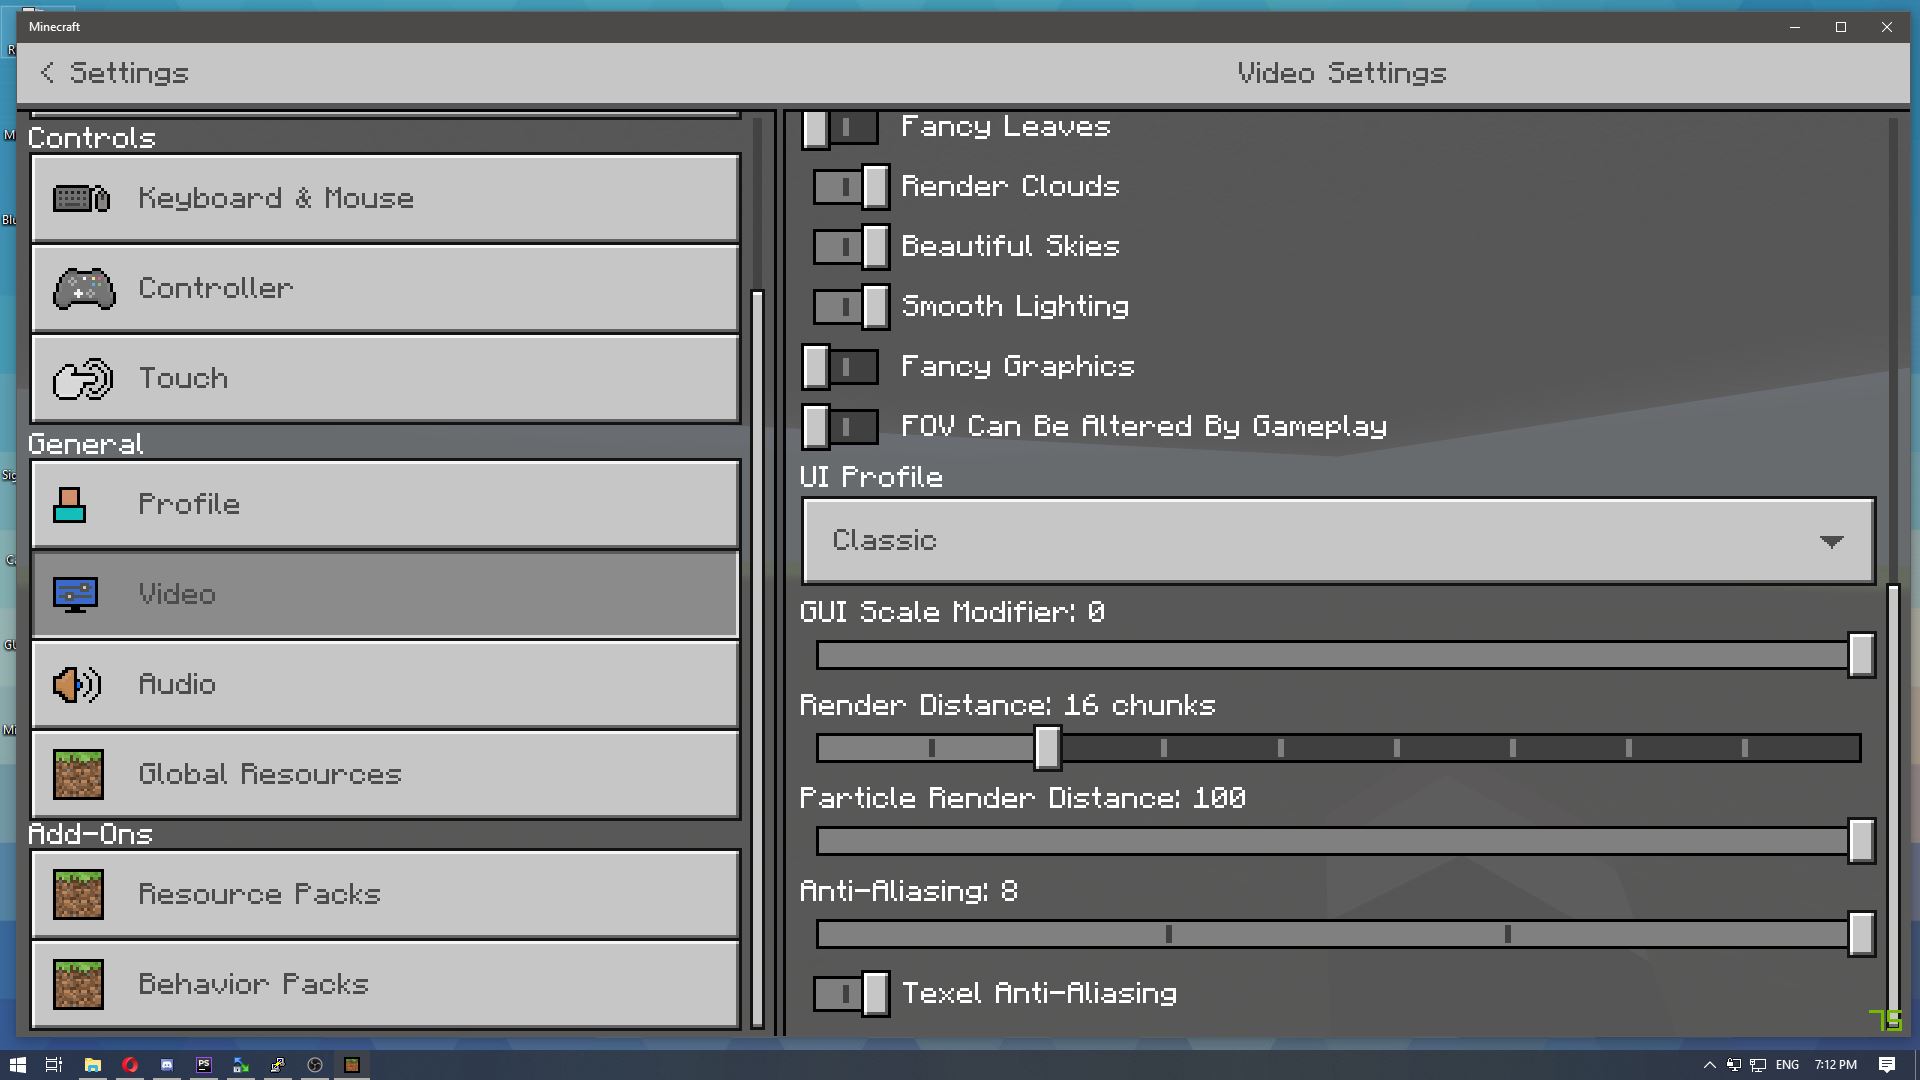Click the Resource Packs grass block icon
The height and width of the screenshot is (1080, 1920).
(x=78, y=895)
